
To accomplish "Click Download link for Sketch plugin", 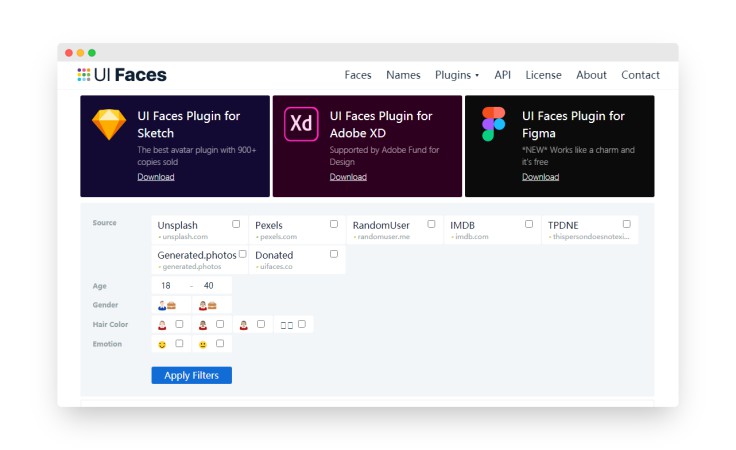I will (x=156, y=177).
